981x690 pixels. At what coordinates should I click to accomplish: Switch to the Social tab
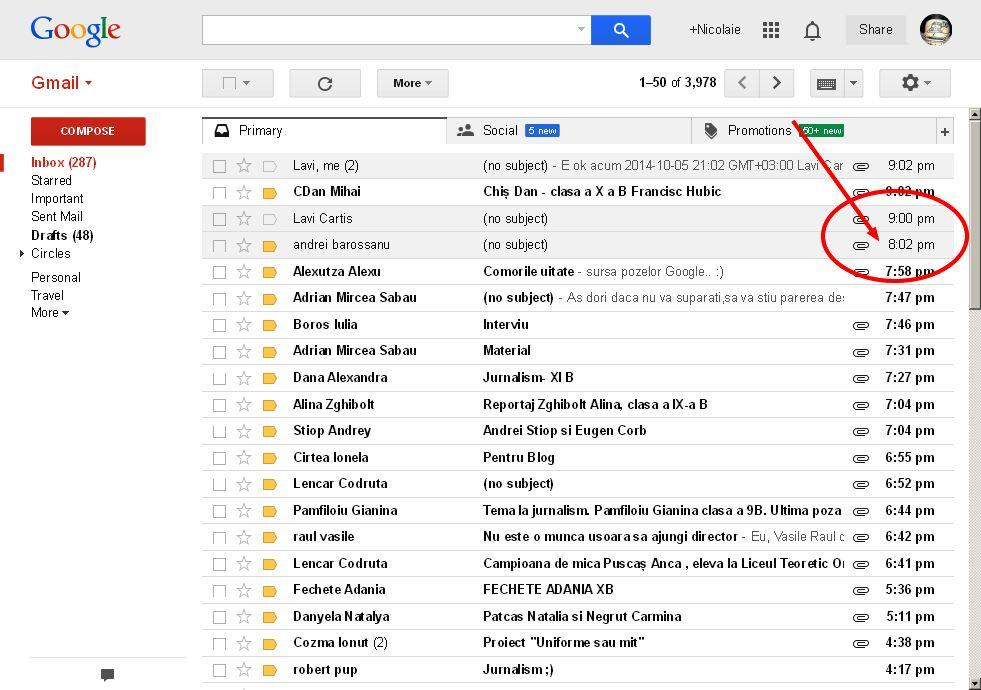tap(500, 131)
